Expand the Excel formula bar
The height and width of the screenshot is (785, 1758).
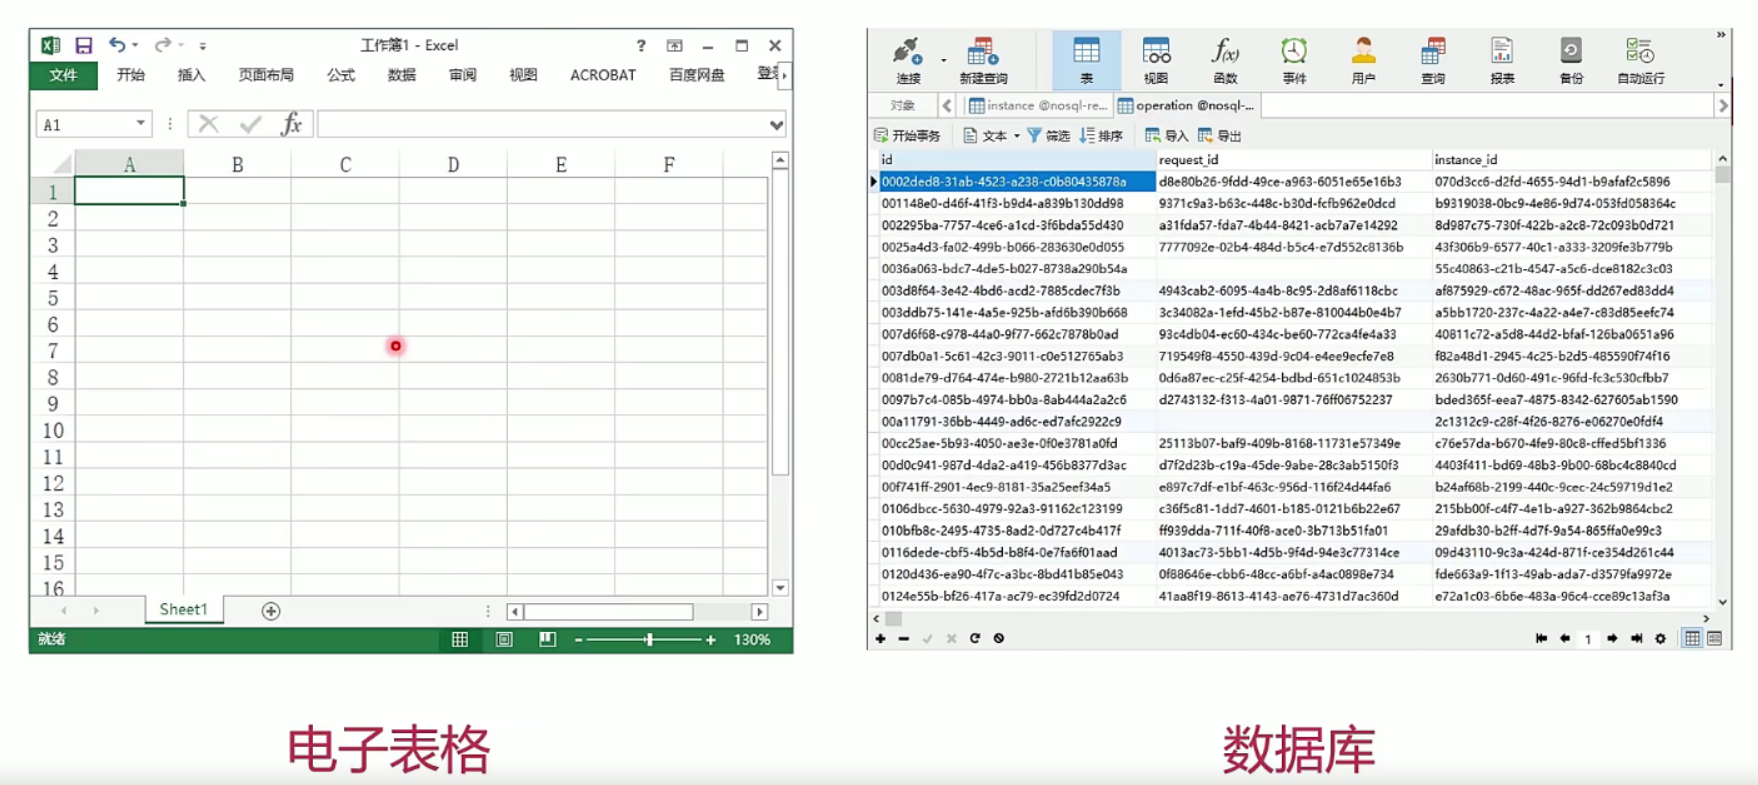(x=777, y=125)
